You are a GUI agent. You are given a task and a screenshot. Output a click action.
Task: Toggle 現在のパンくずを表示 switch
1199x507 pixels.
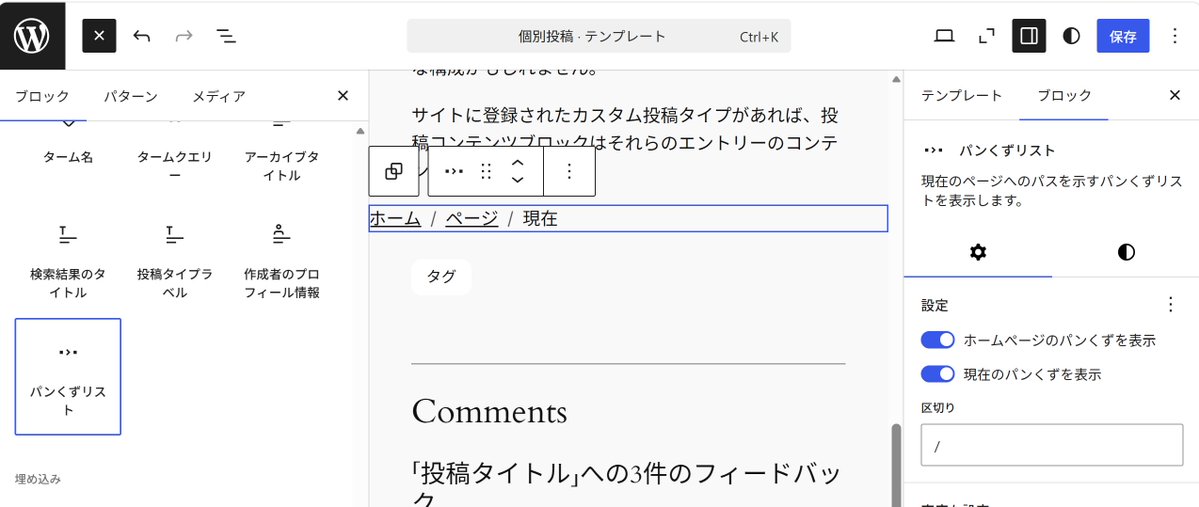[937, 374]
